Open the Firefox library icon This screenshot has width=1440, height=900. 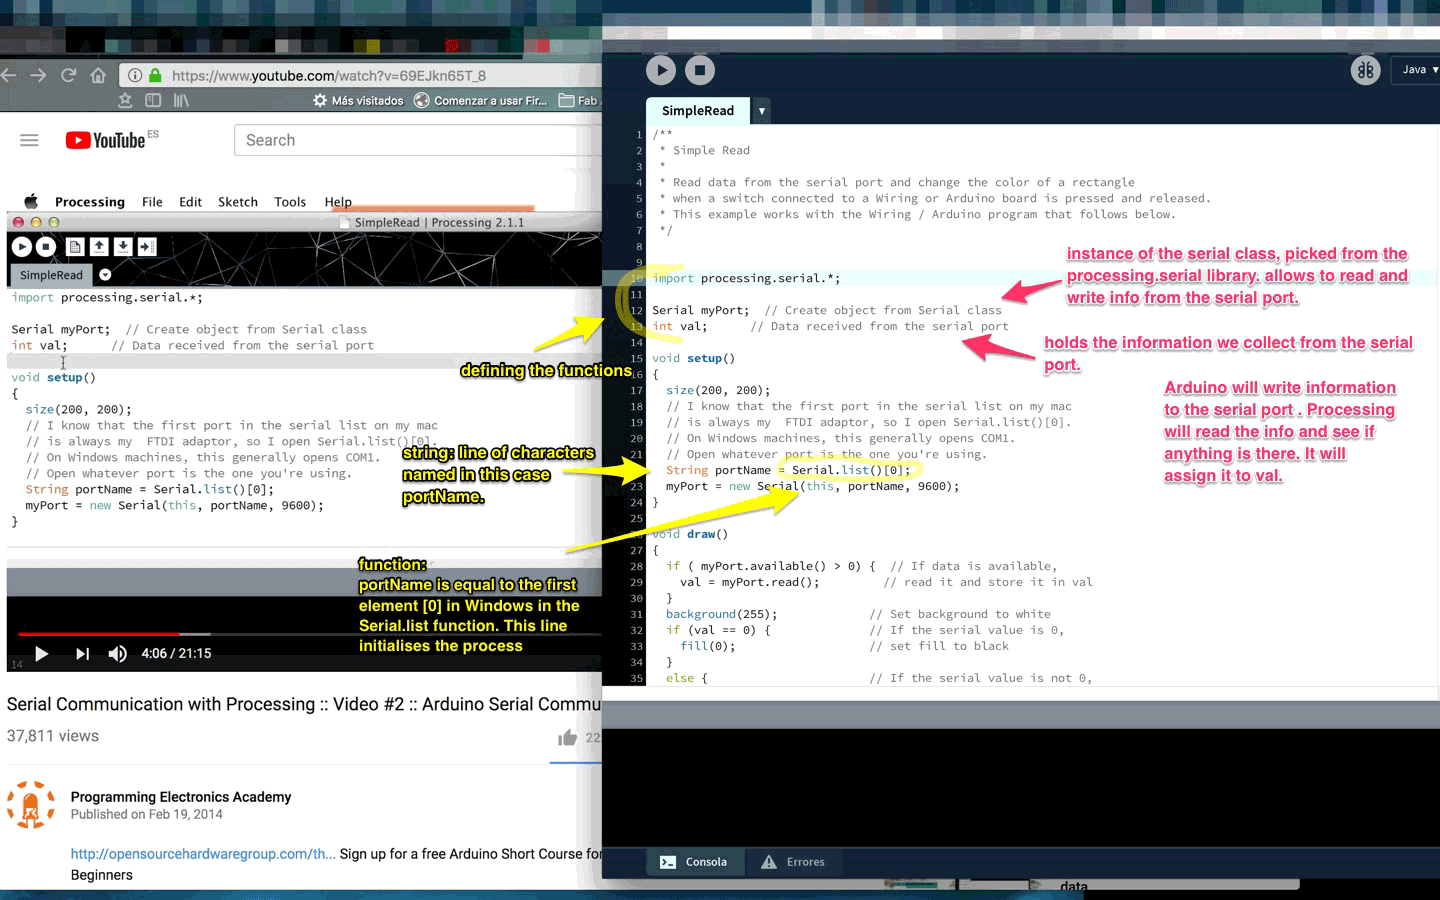[181, 100]
